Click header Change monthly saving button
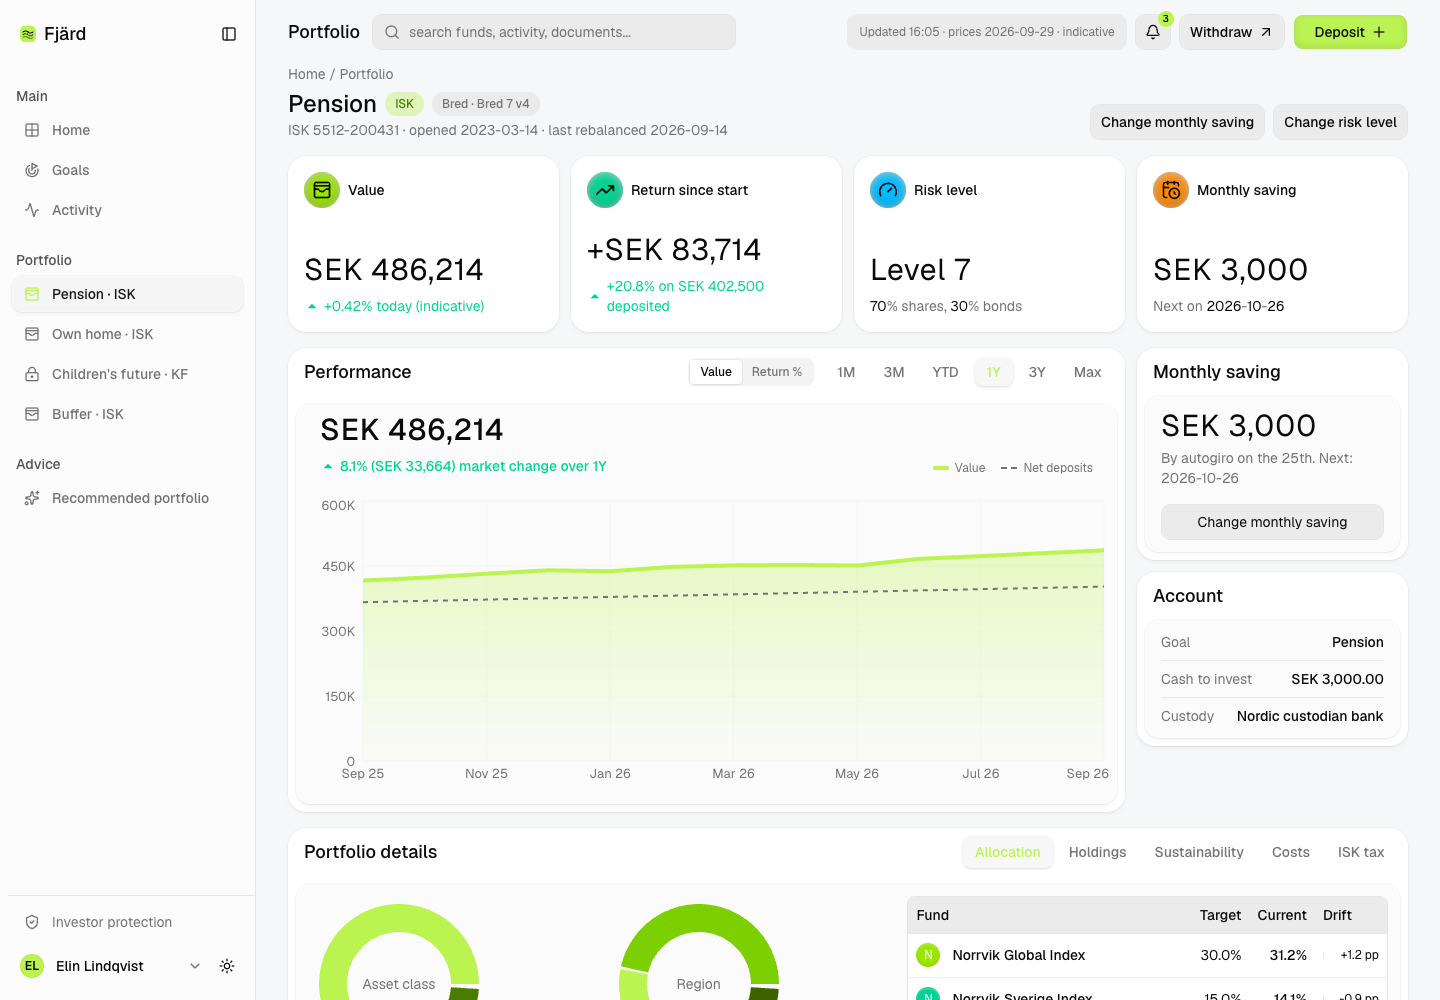 pyautogui.click(x=1177, y=122)
